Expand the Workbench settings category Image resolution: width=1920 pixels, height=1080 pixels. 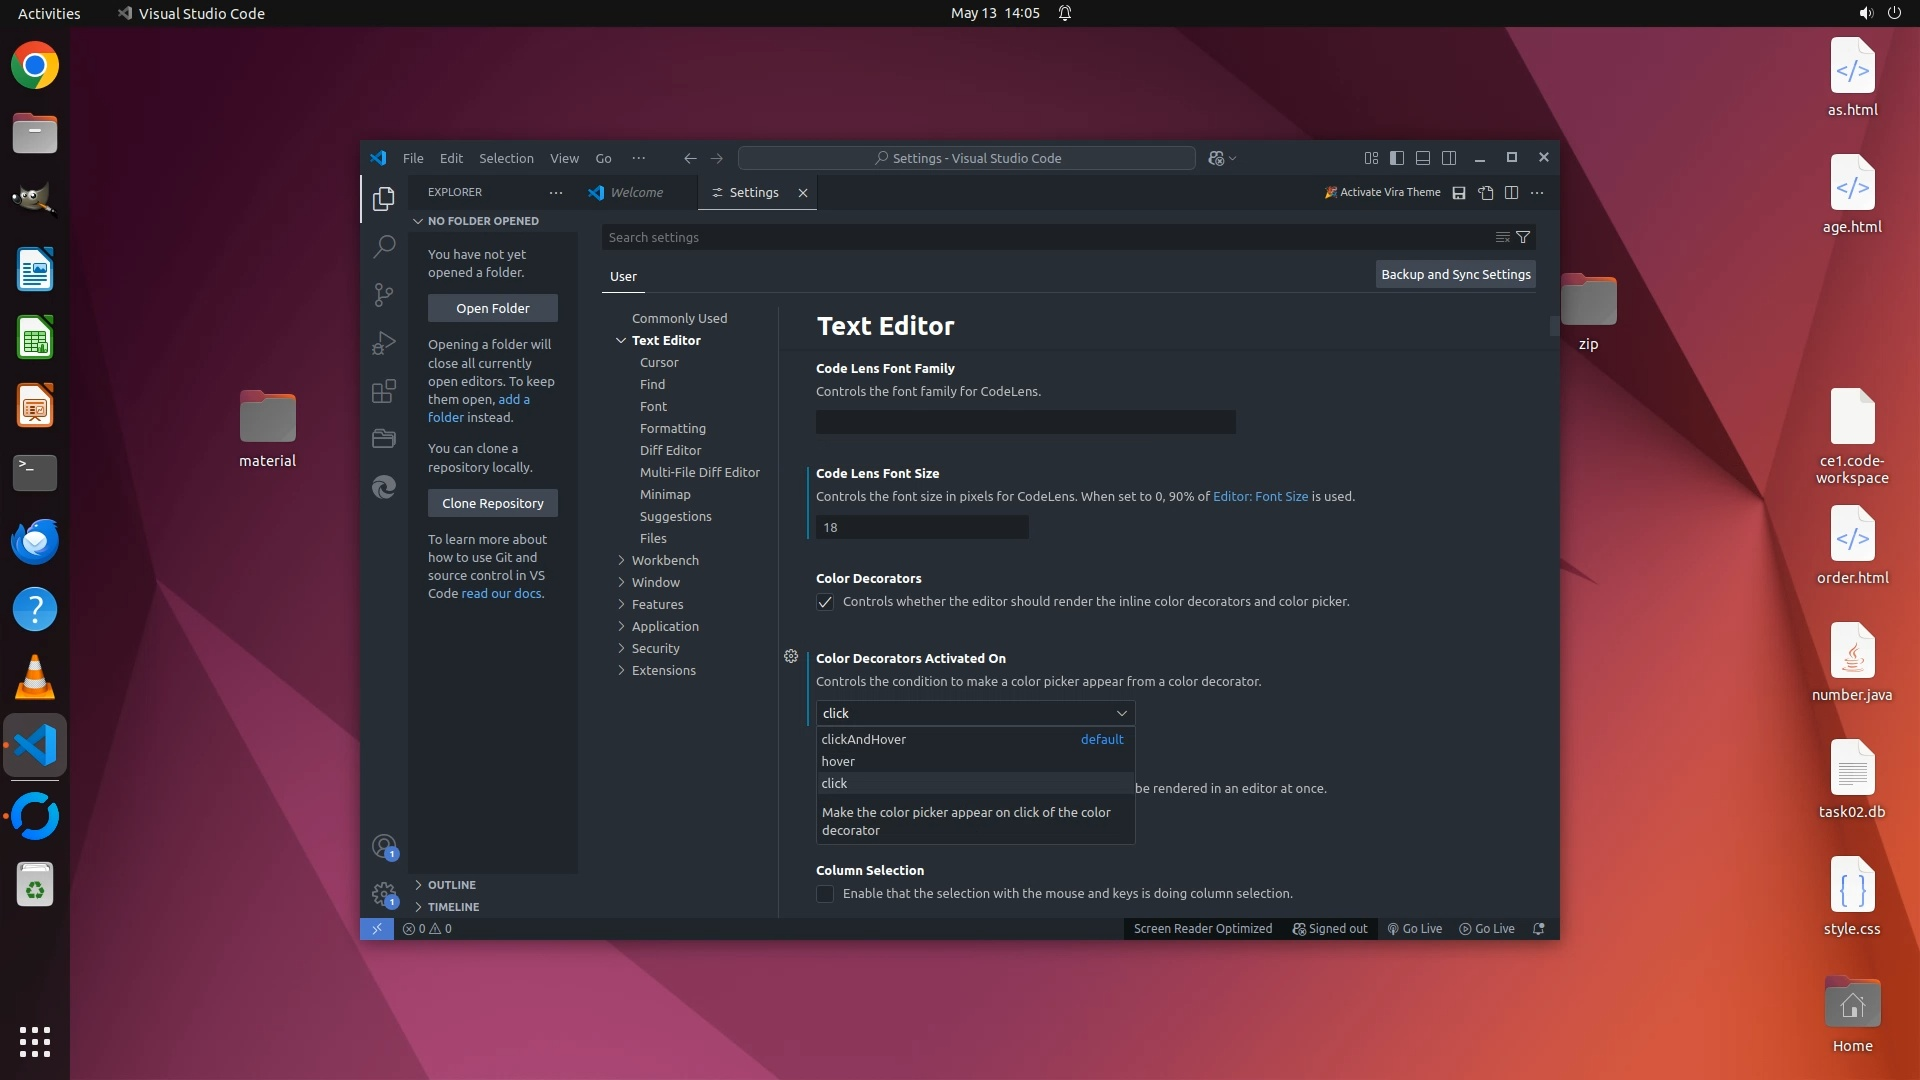coord(664,560)
